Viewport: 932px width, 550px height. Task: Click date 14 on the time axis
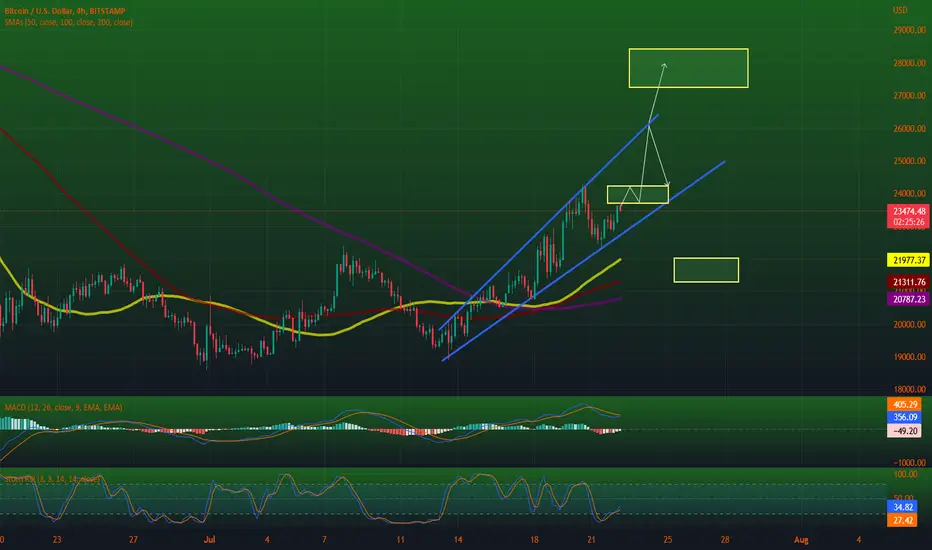458,540
